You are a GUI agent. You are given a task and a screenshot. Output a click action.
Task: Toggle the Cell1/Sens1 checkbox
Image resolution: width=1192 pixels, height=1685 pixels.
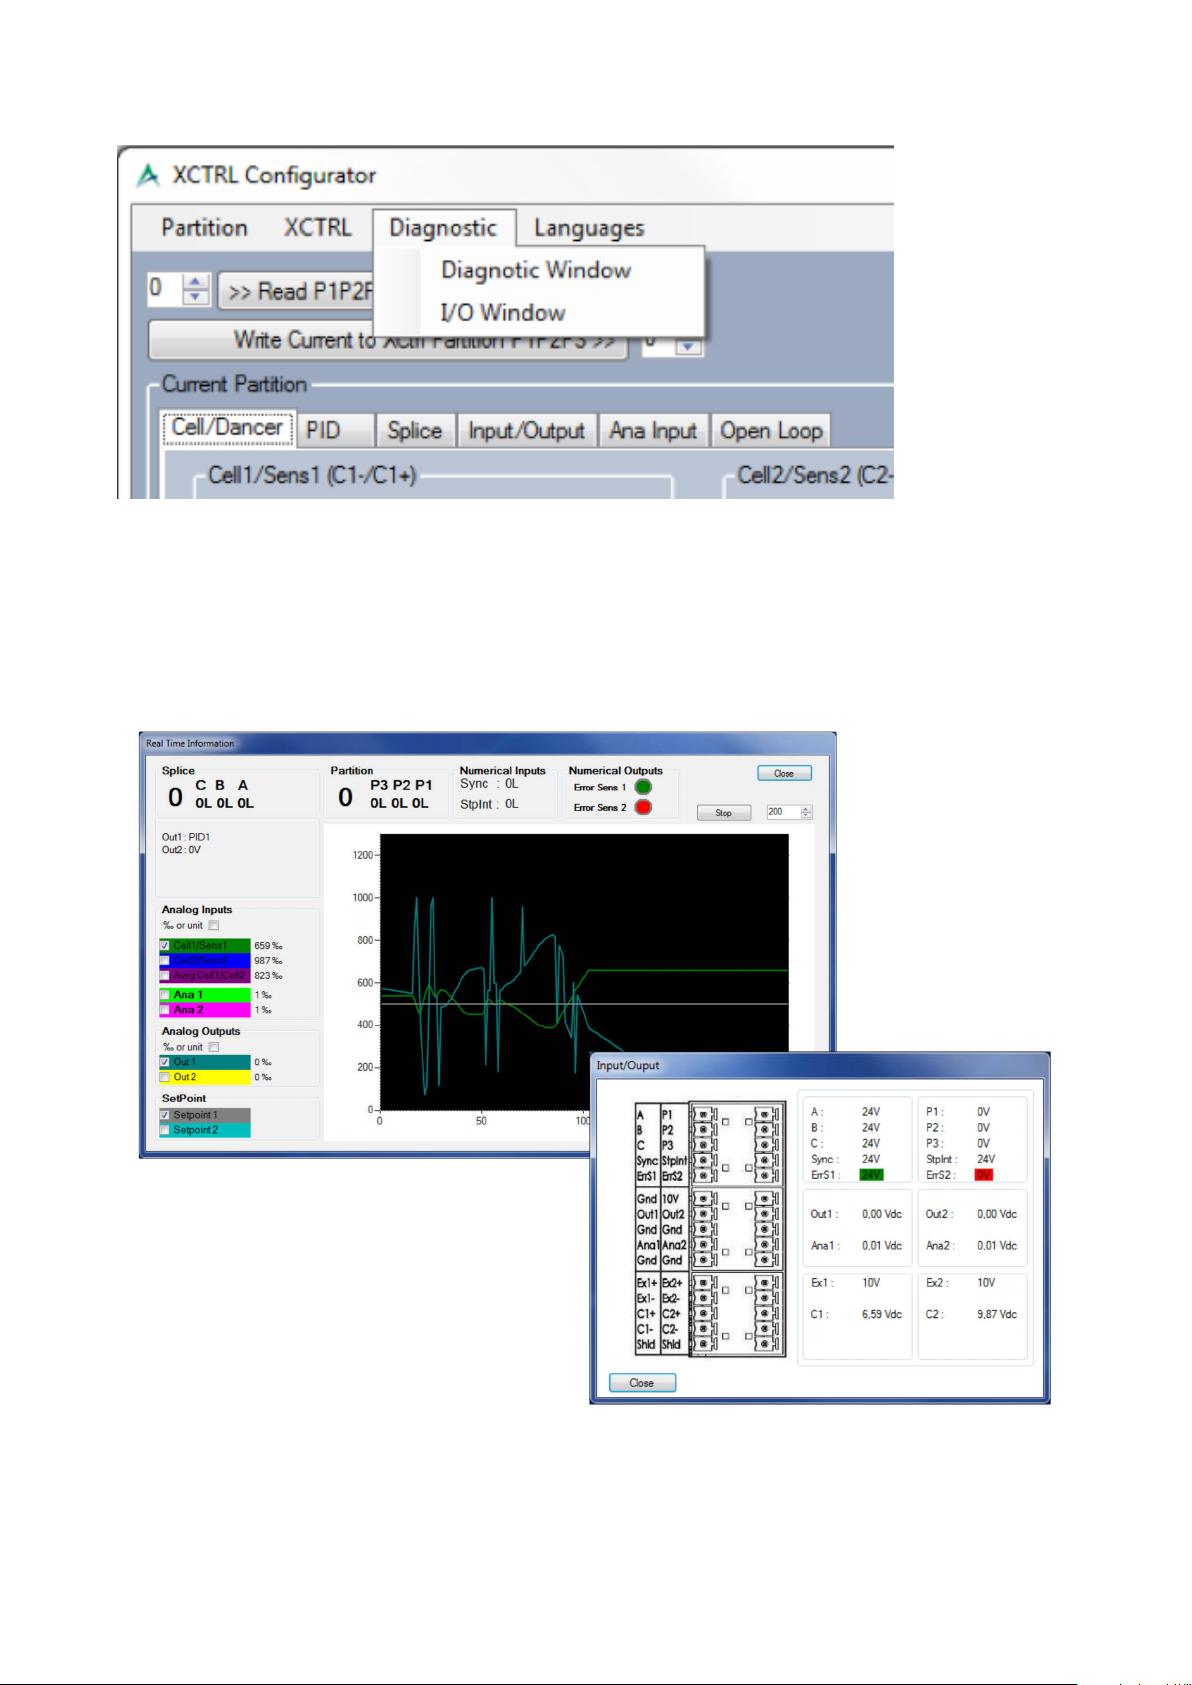(165, 946)
